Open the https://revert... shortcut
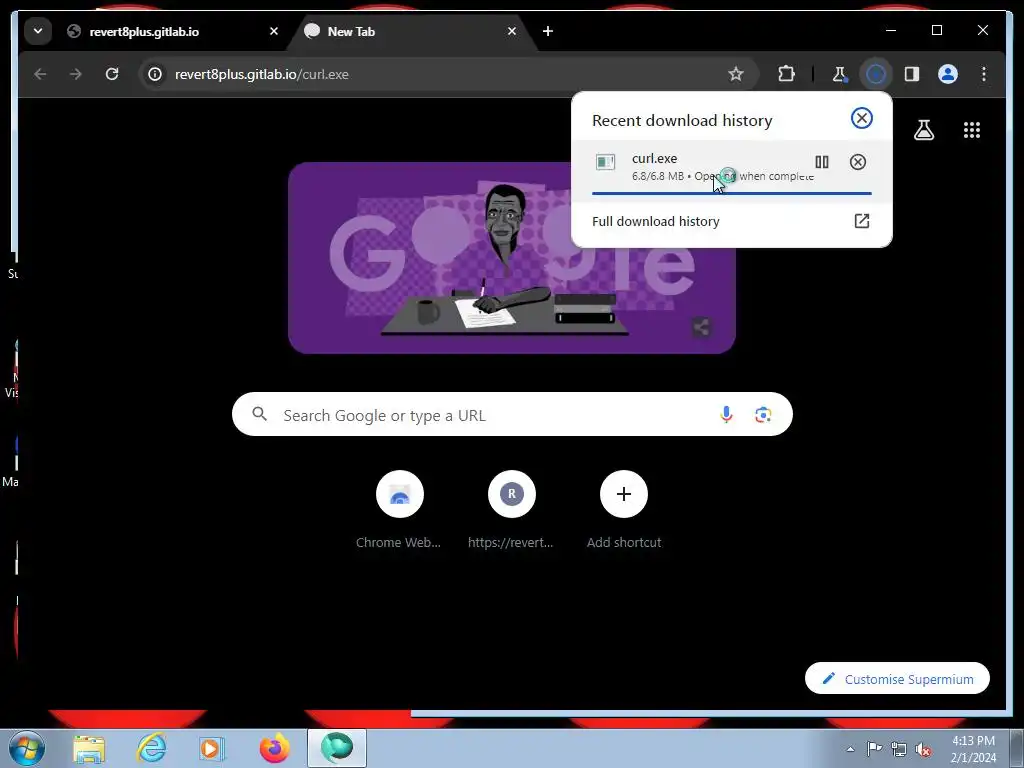The image size is (1024, 768). (x=511, y=510)
